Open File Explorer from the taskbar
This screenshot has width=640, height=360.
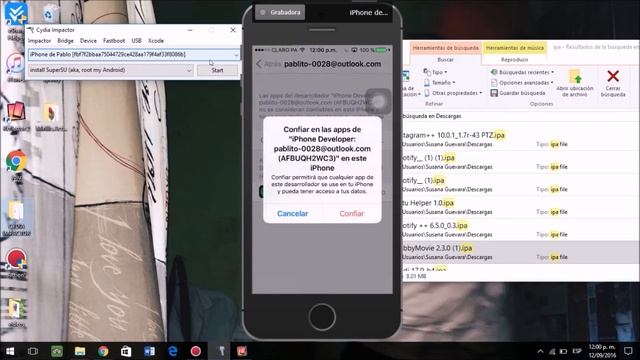point(80,351)
